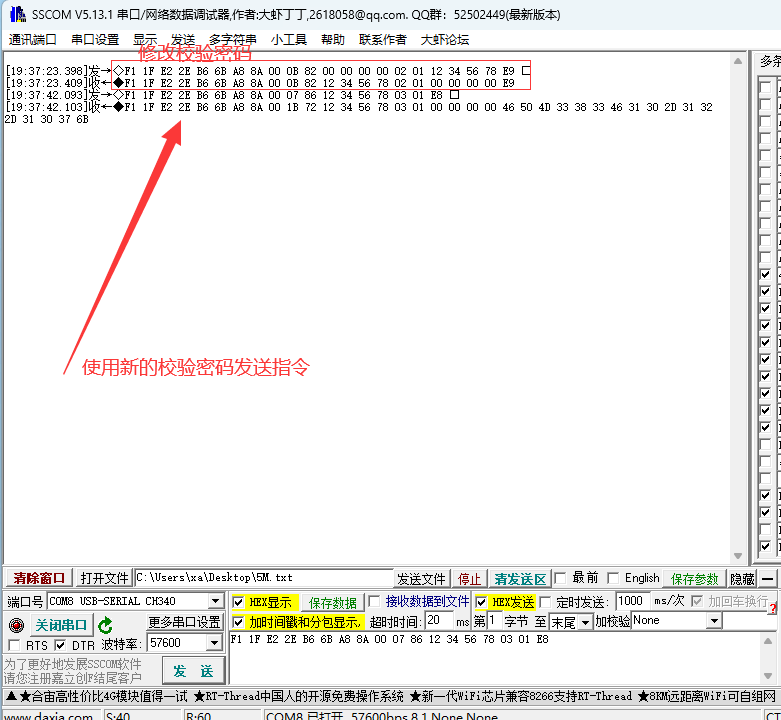
Task: Click the large 发送 send button
Action: pyautogui.click(x=193, y=671)
